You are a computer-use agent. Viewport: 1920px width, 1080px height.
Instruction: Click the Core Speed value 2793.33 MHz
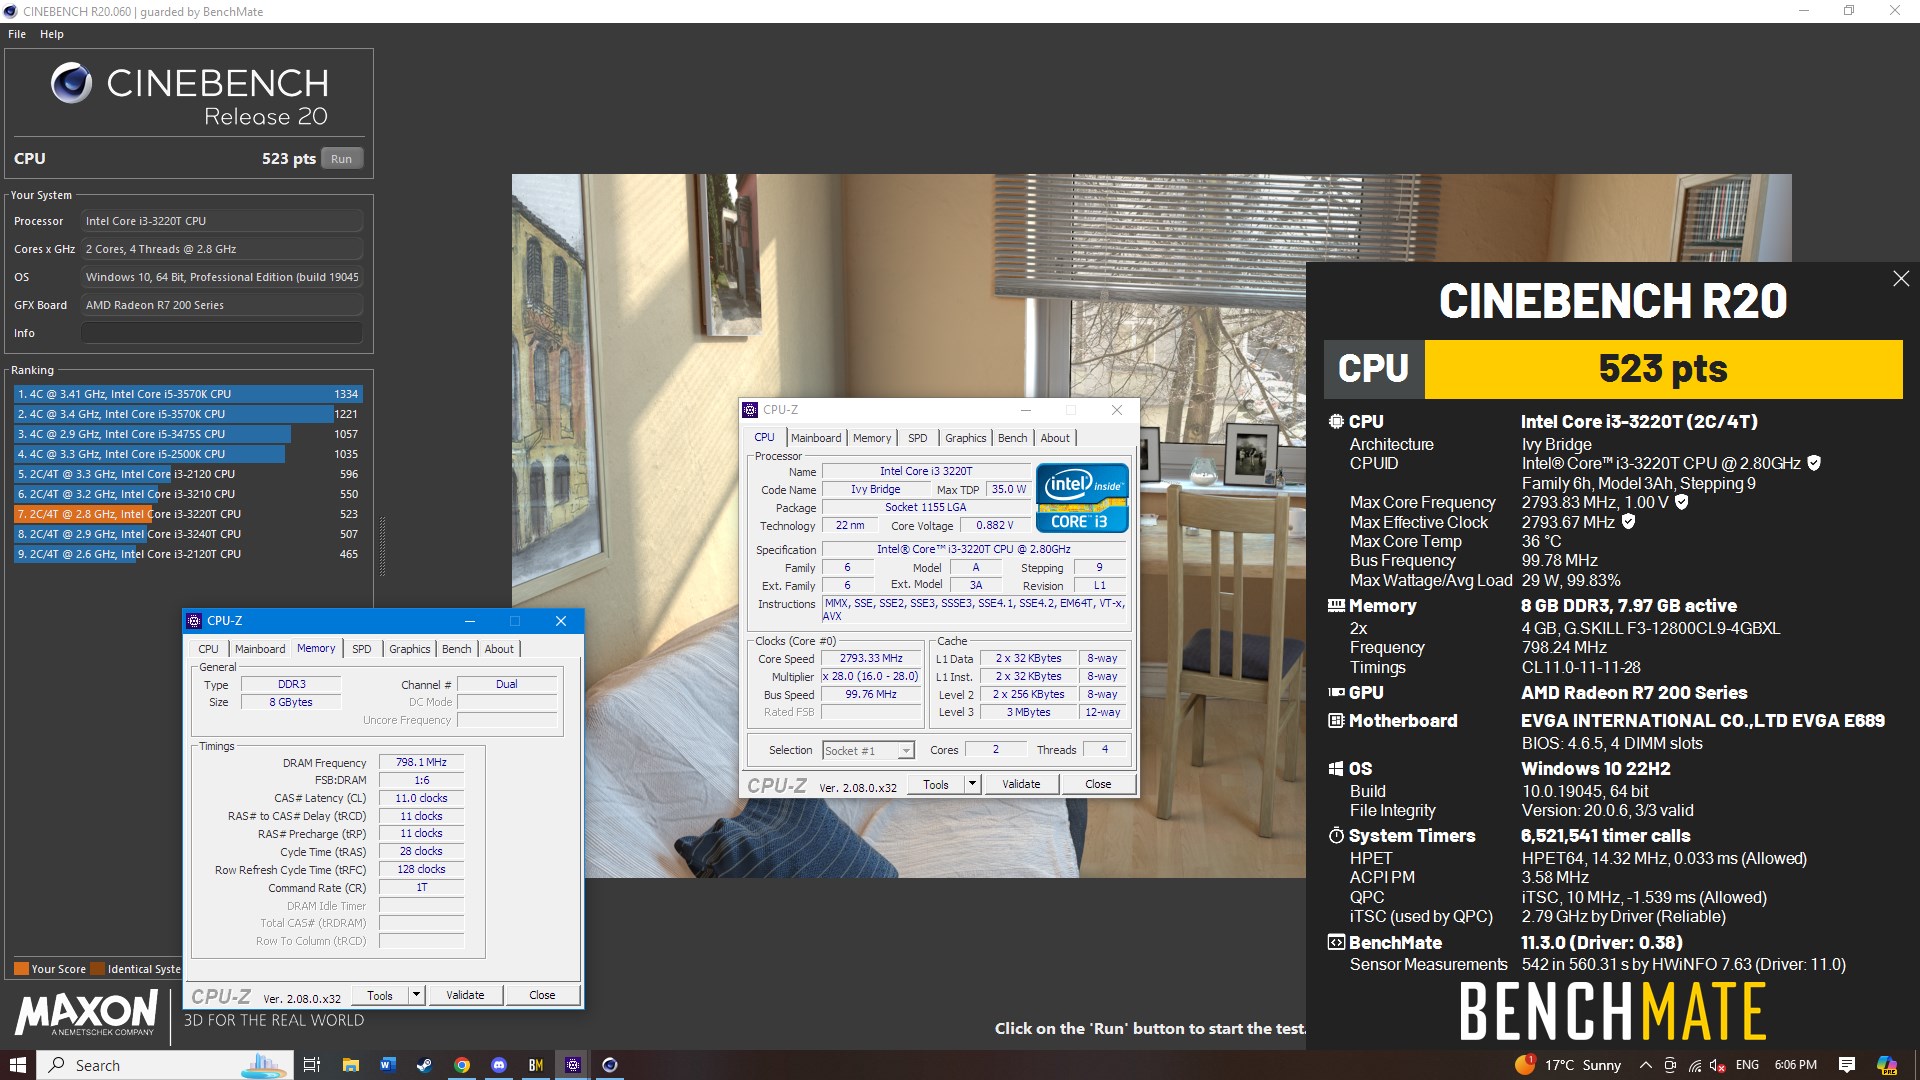(x=871, y=658)
